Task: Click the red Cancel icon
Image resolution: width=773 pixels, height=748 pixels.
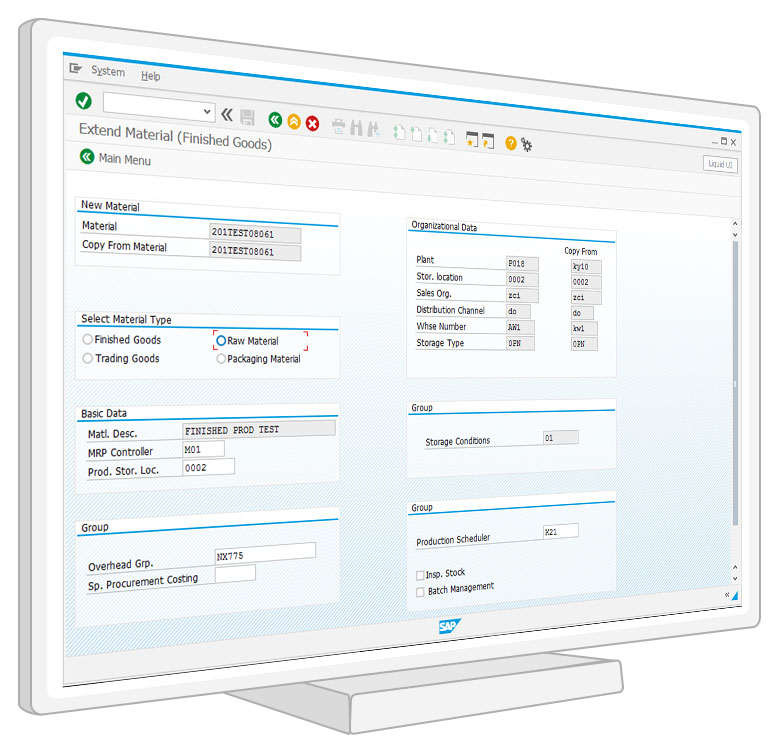Action: click(312, 124)
